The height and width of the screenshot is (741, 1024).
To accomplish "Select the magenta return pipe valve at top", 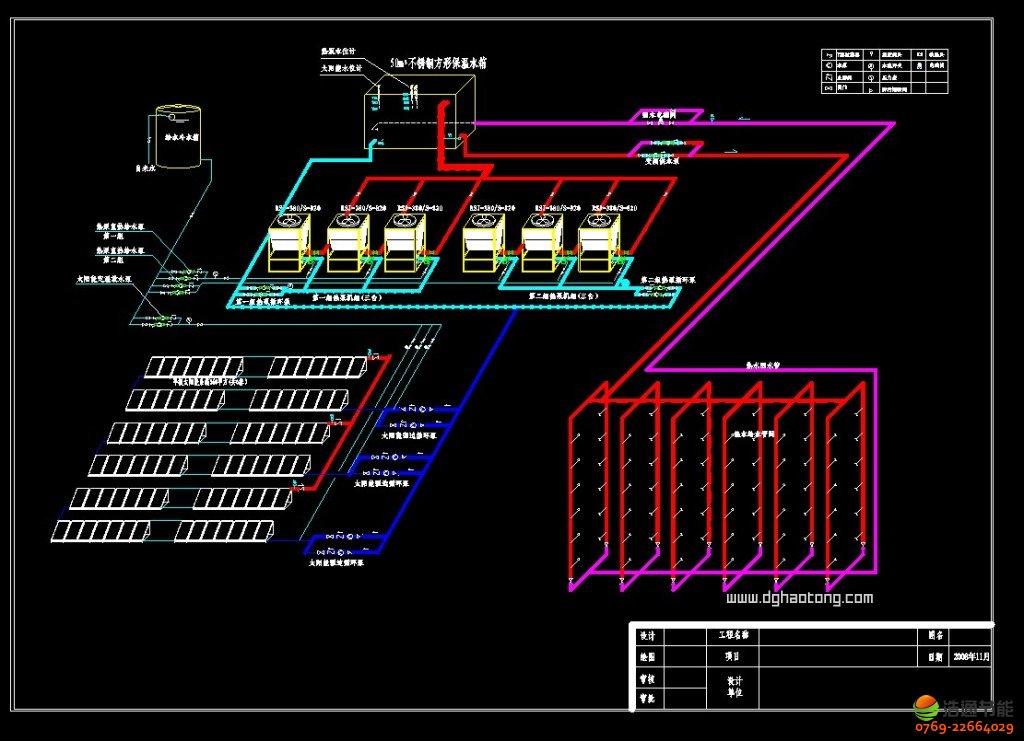I will point(660,116).
